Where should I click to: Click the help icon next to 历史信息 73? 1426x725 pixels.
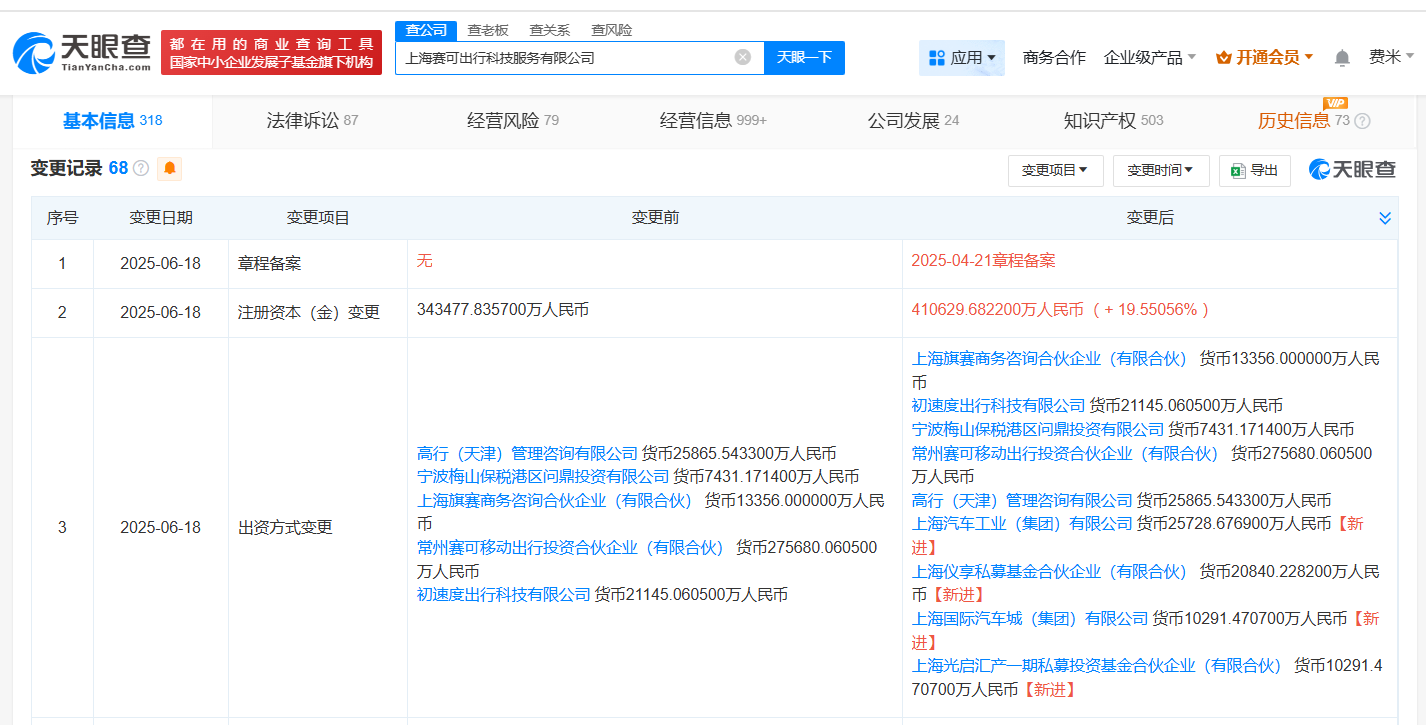tap(1362, 121)
